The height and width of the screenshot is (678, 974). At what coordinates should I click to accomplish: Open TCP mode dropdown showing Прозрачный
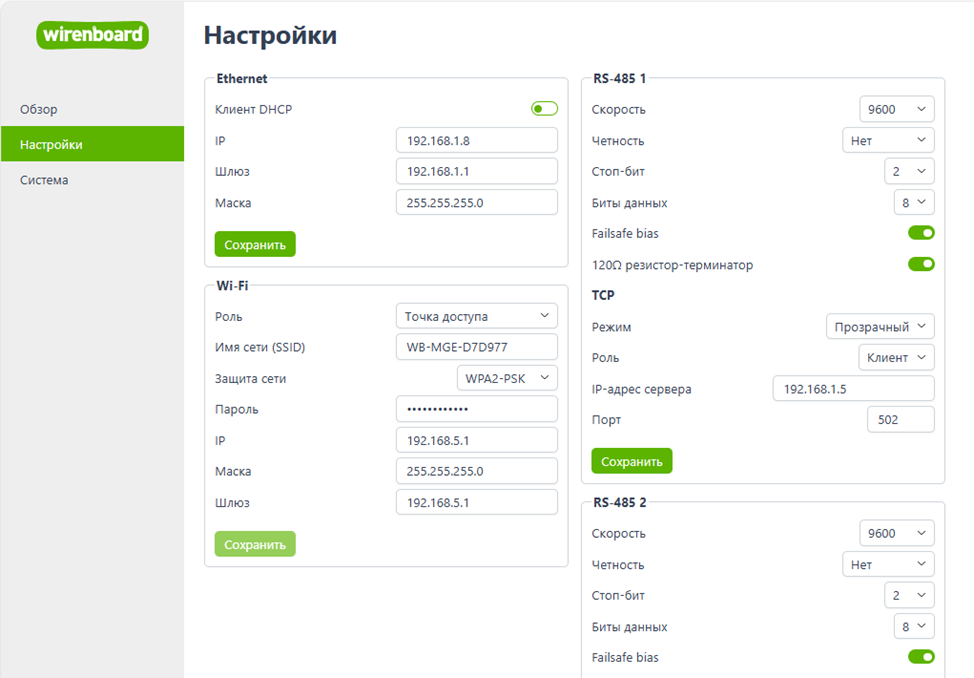880,326
